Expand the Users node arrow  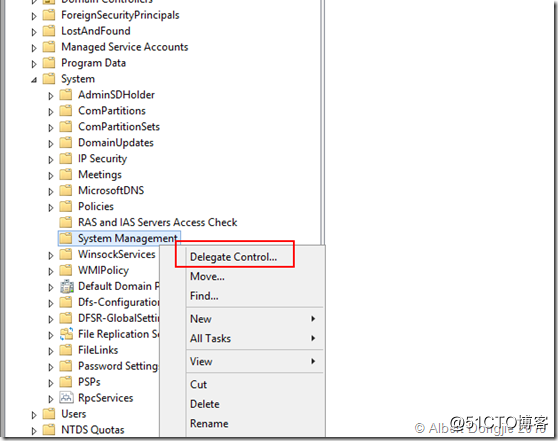[x=34, y=415]
